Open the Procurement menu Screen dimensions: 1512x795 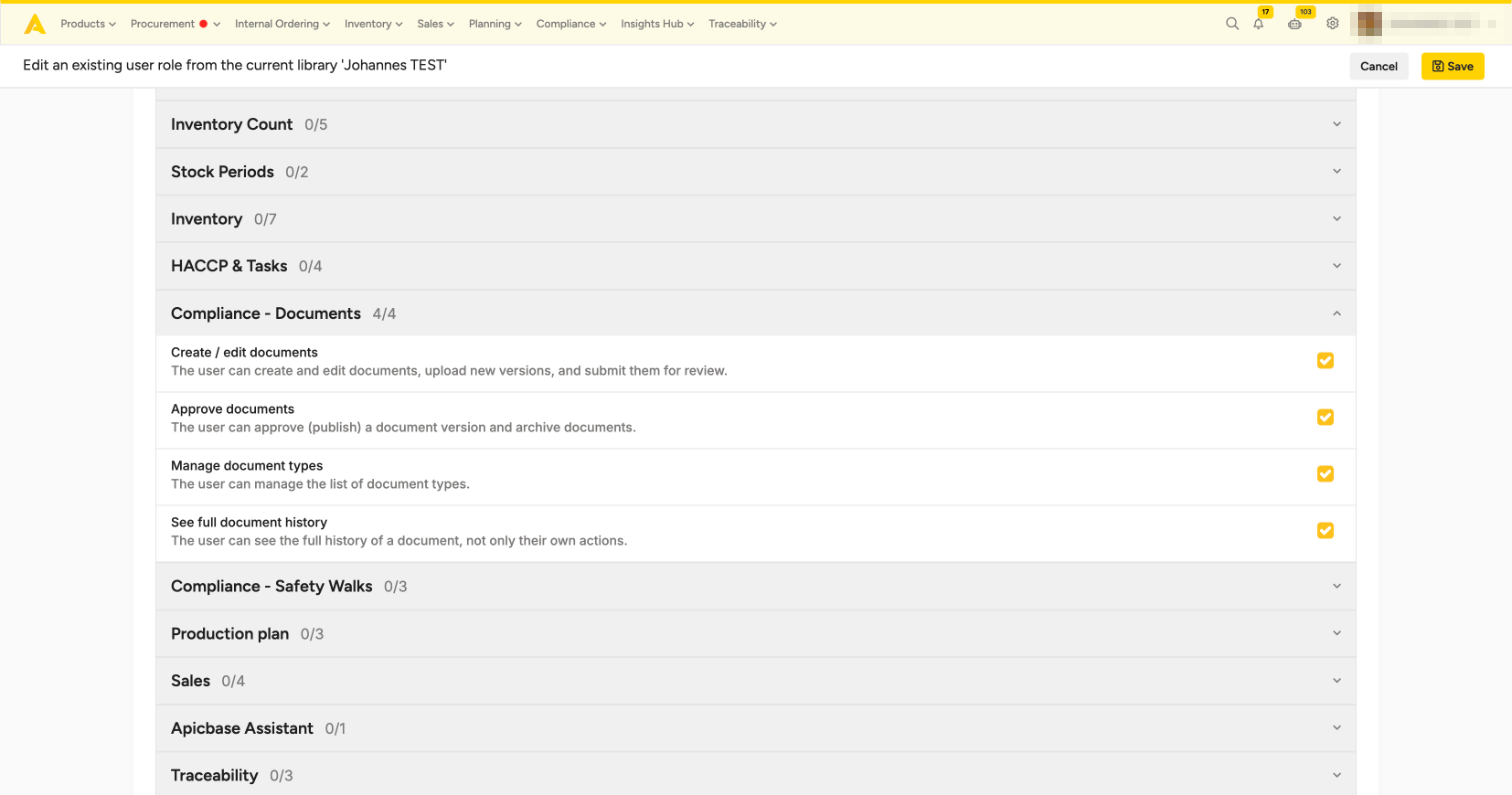click(x=175, y=24)
